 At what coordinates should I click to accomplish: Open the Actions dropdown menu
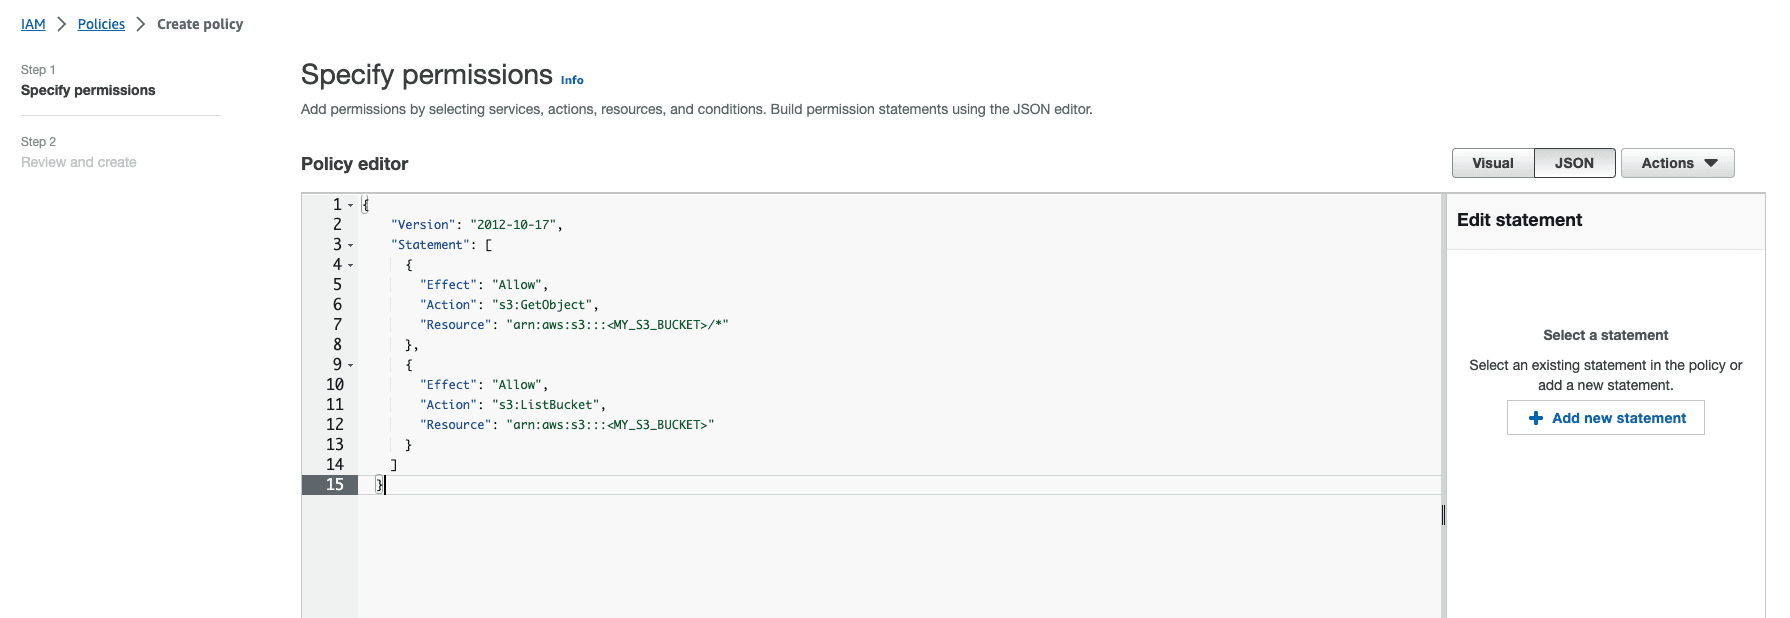click(1677, 163)
